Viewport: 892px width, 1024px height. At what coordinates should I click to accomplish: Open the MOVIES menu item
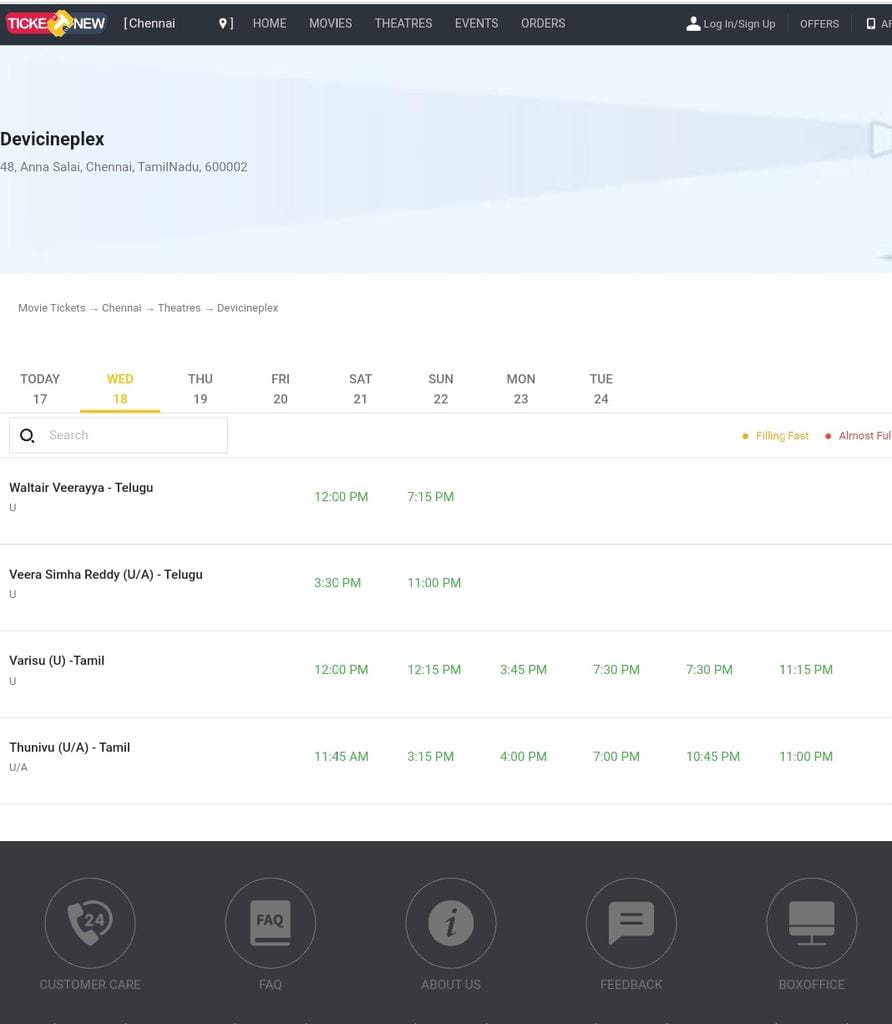click(330, 24)
